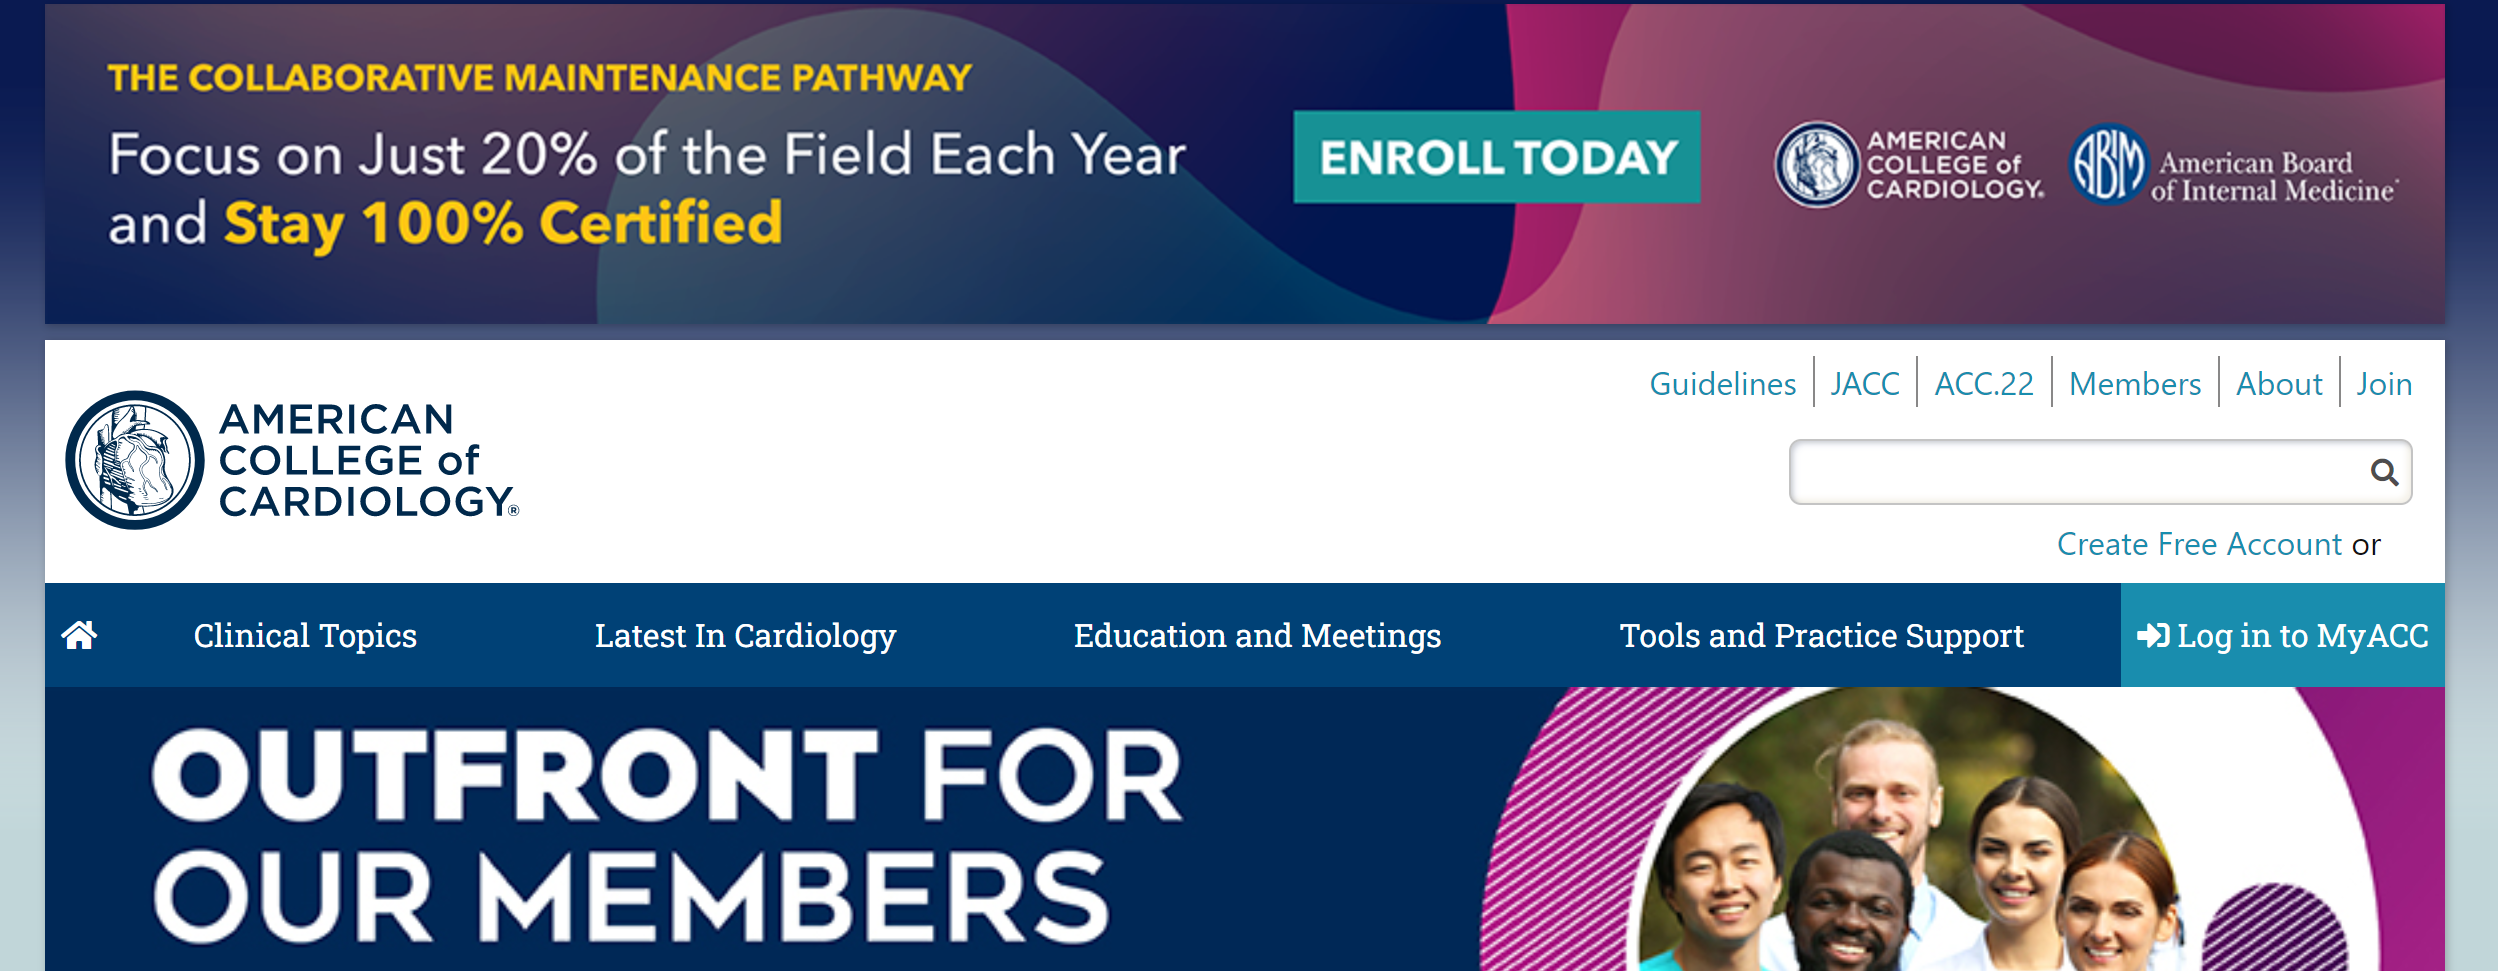Viewport: 2498px width, 971px height.
Task: Expand the Education and Meetings menu
Action: [1257, 636]
